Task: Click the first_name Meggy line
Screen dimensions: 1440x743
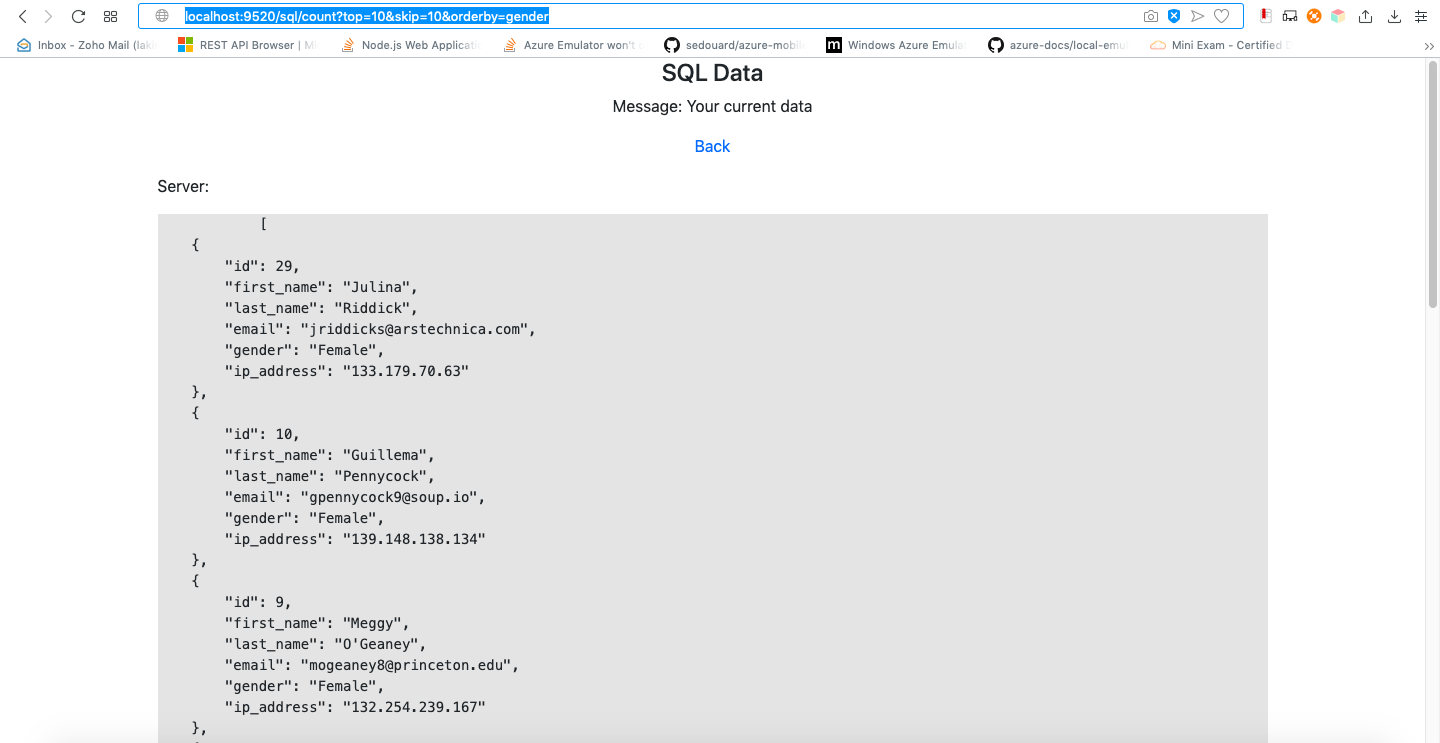Action: [x=317, y=623]
